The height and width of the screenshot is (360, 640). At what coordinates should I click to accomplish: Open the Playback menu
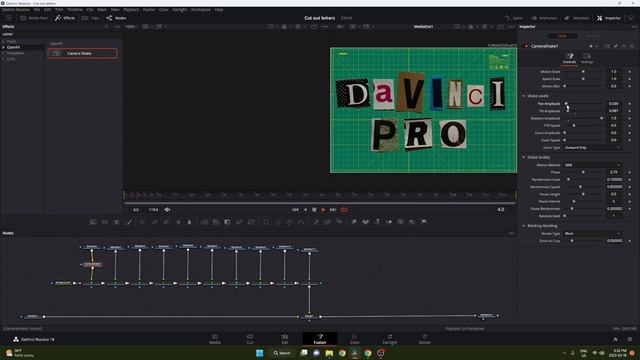(x=131, y=9)
